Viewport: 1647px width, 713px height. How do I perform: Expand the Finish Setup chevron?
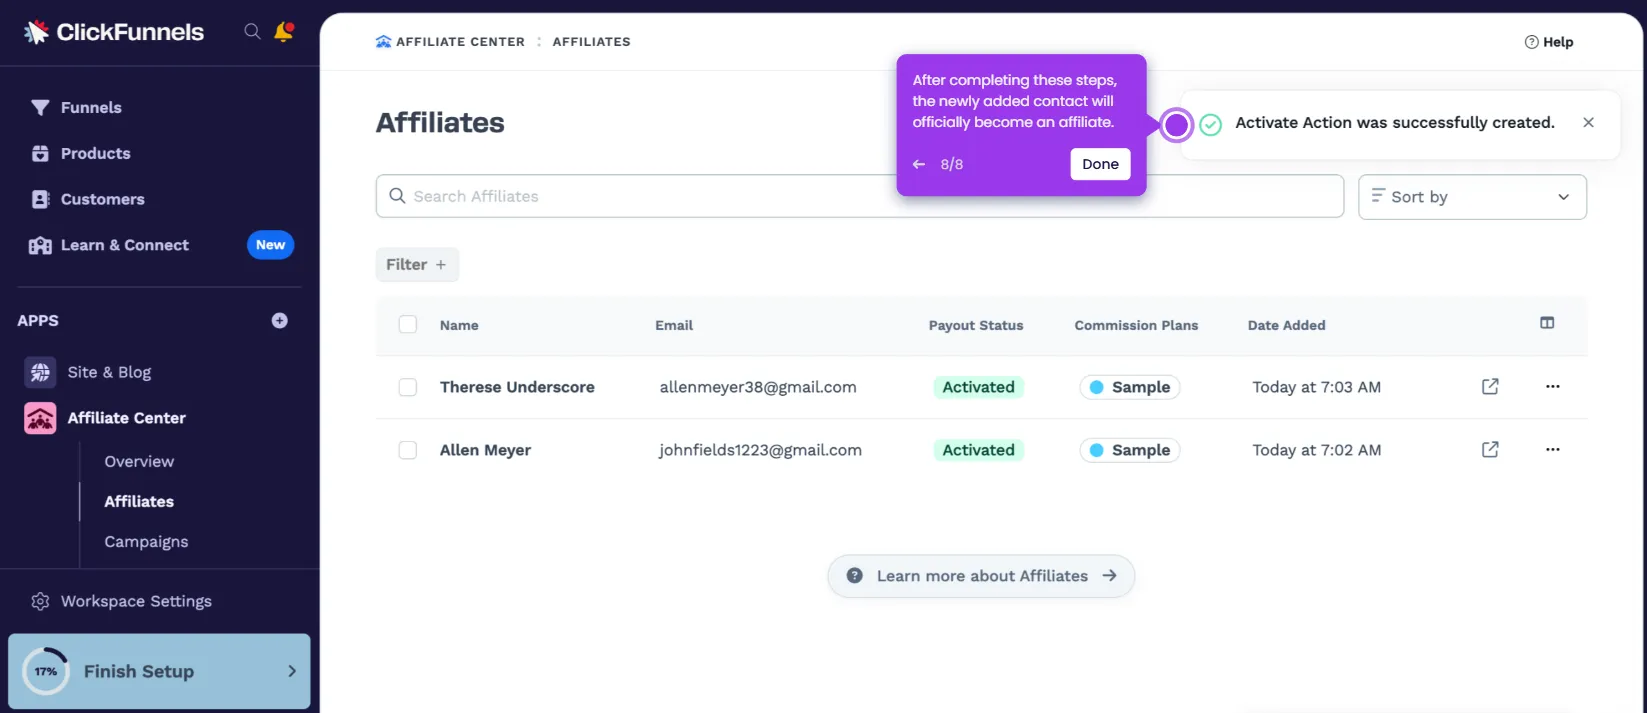click(x=292, y=671)
